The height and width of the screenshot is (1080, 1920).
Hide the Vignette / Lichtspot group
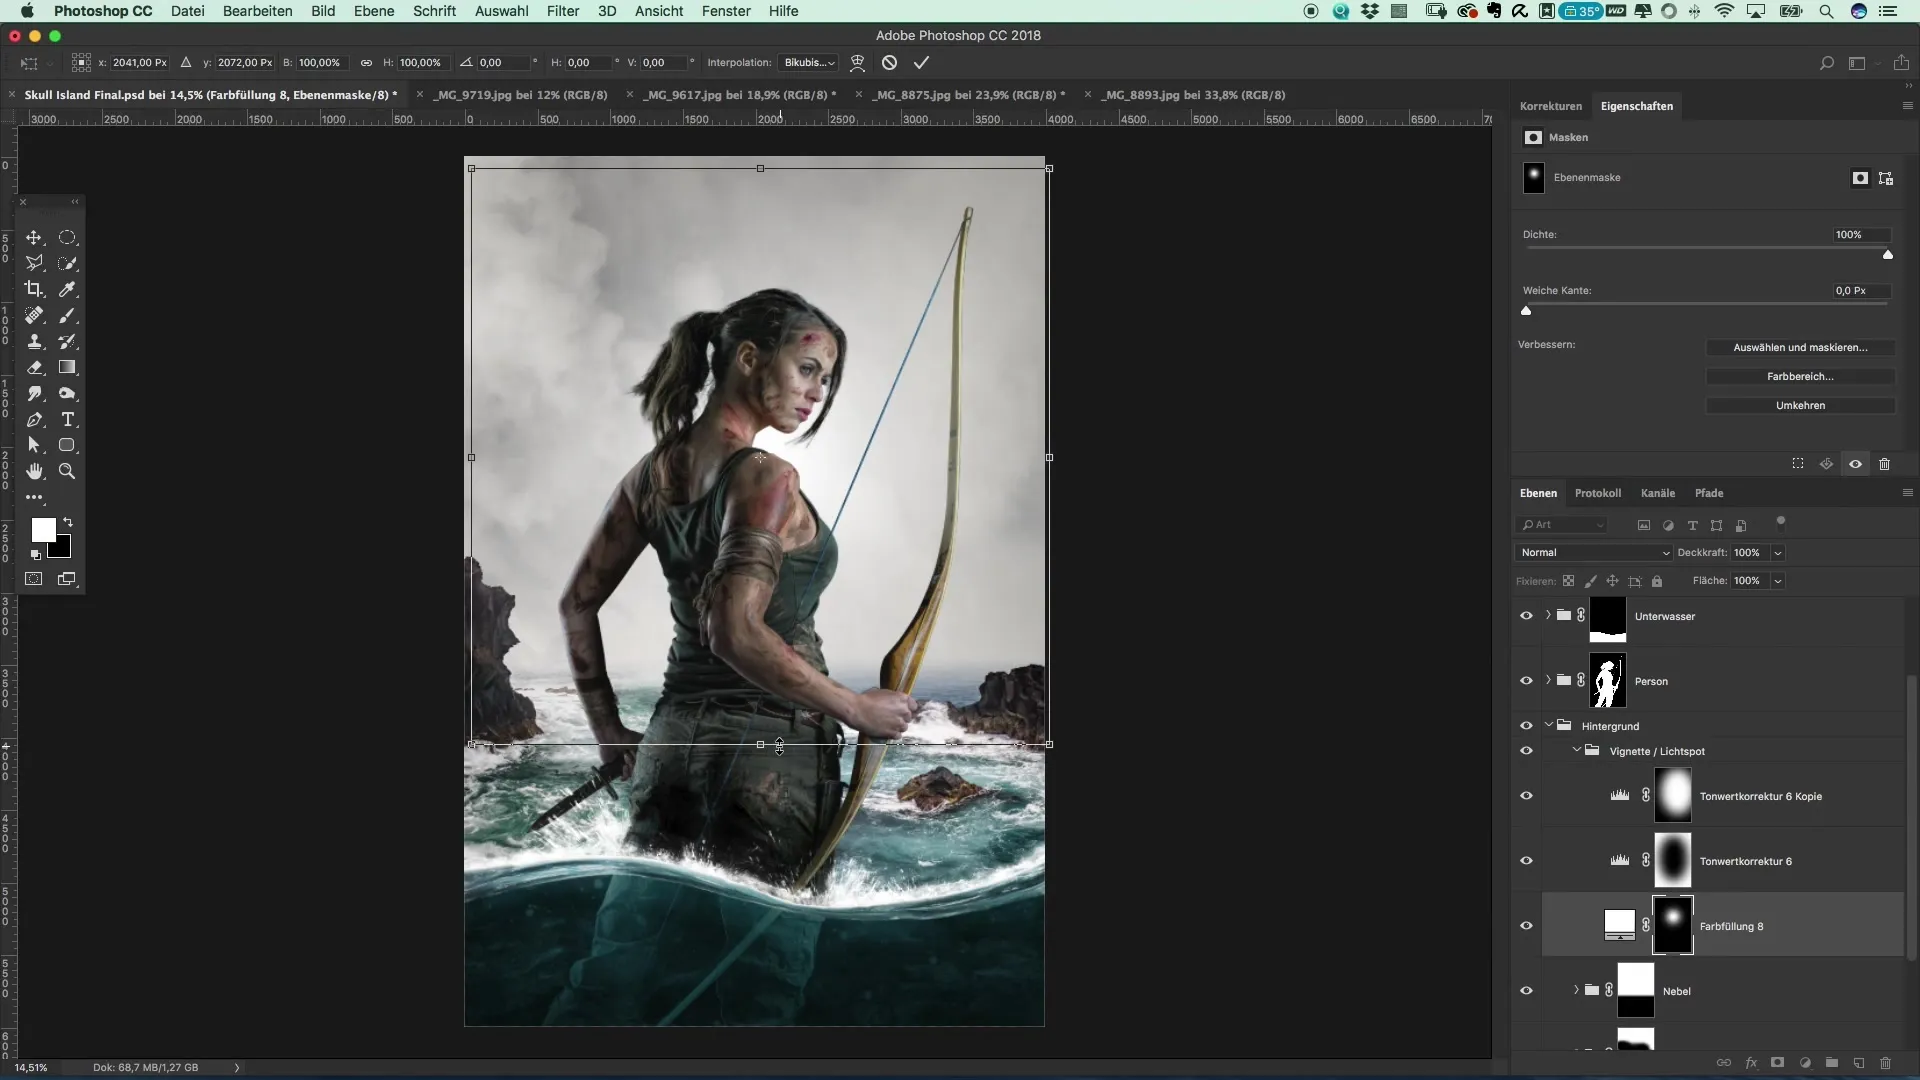click(x=1526, y=751)
